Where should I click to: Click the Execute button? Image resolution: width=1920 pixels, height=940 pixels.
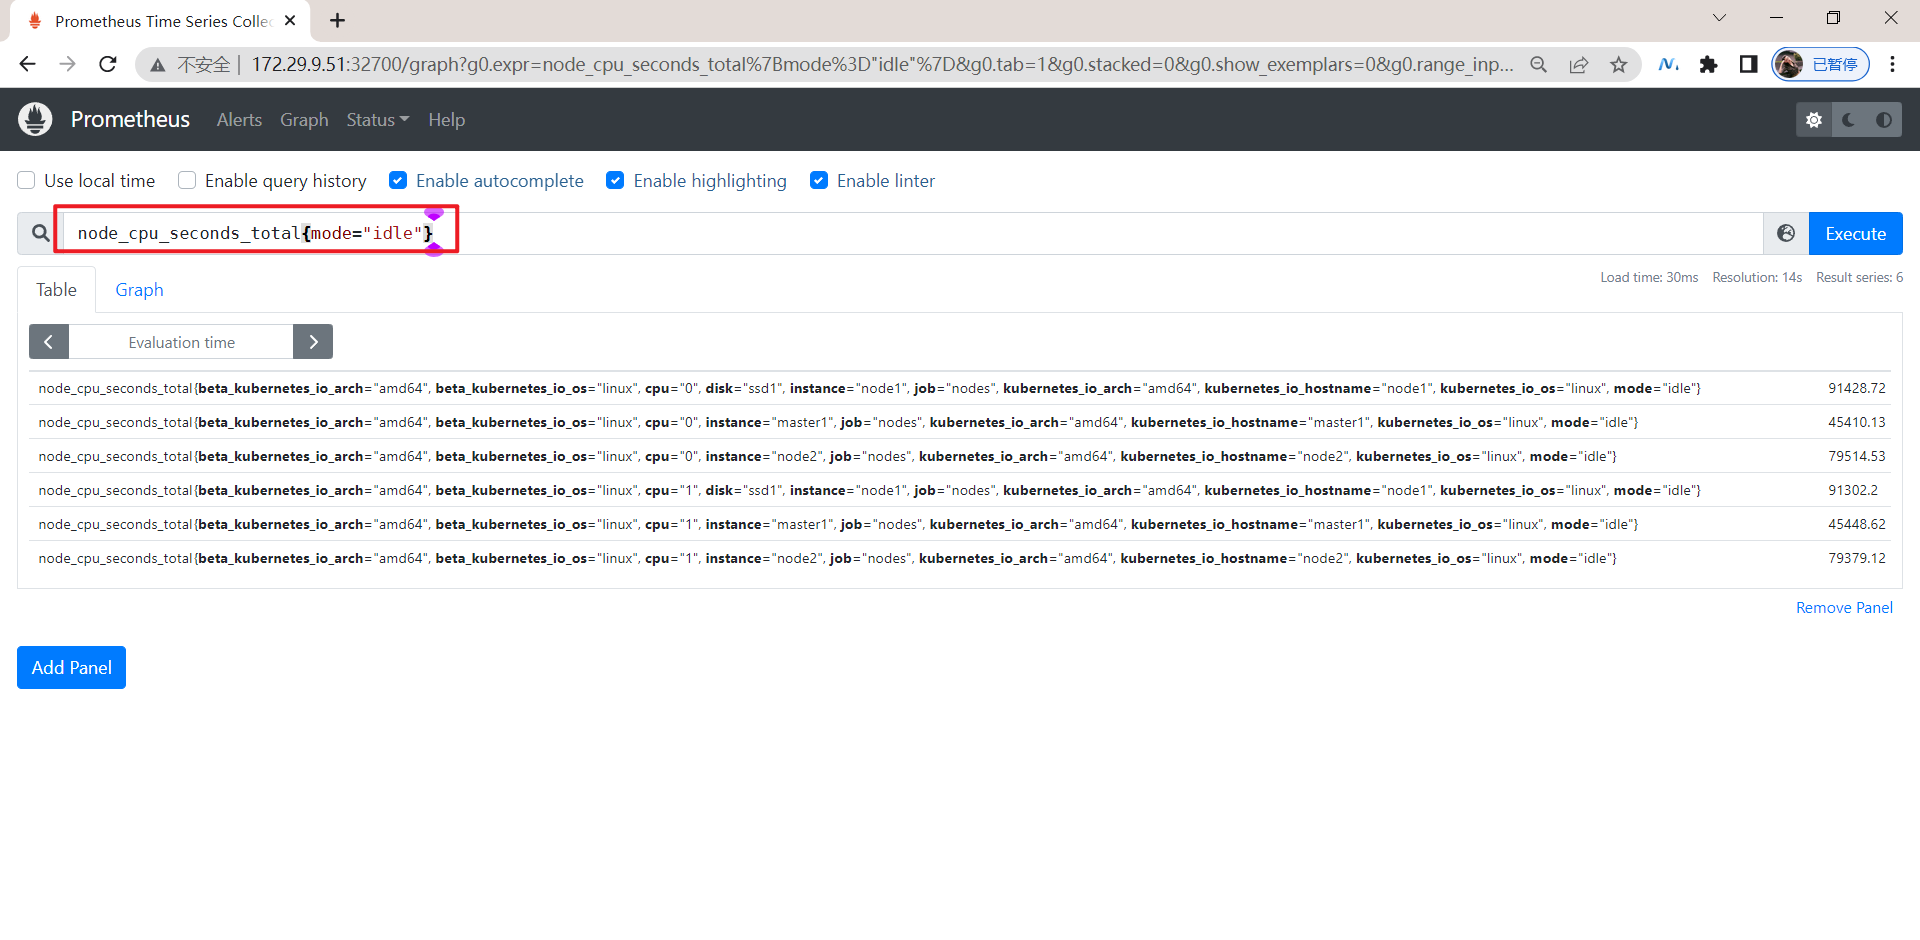pyautogui.click(x=1855, y=233)
